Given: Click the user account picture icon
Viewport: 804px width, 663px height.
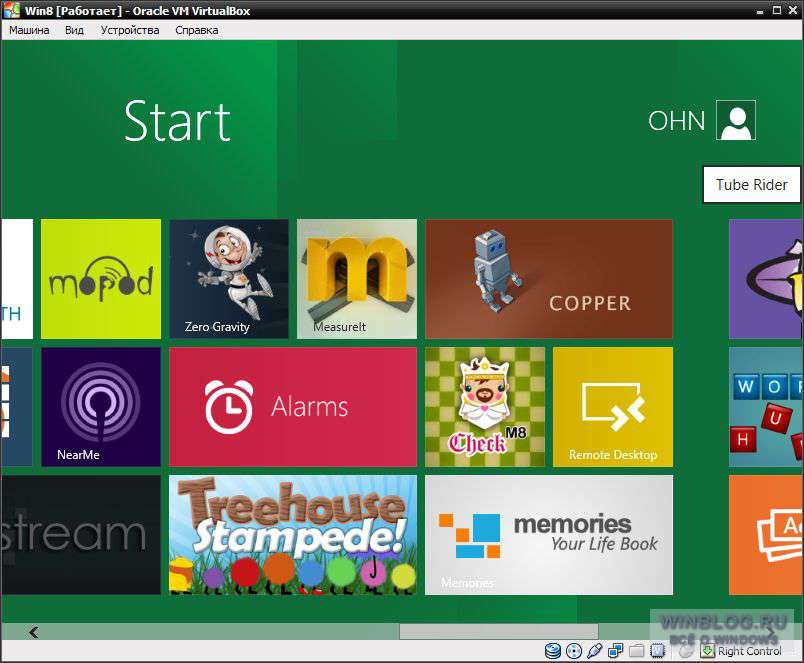Looking at the screenshot, I should (736, 120).
